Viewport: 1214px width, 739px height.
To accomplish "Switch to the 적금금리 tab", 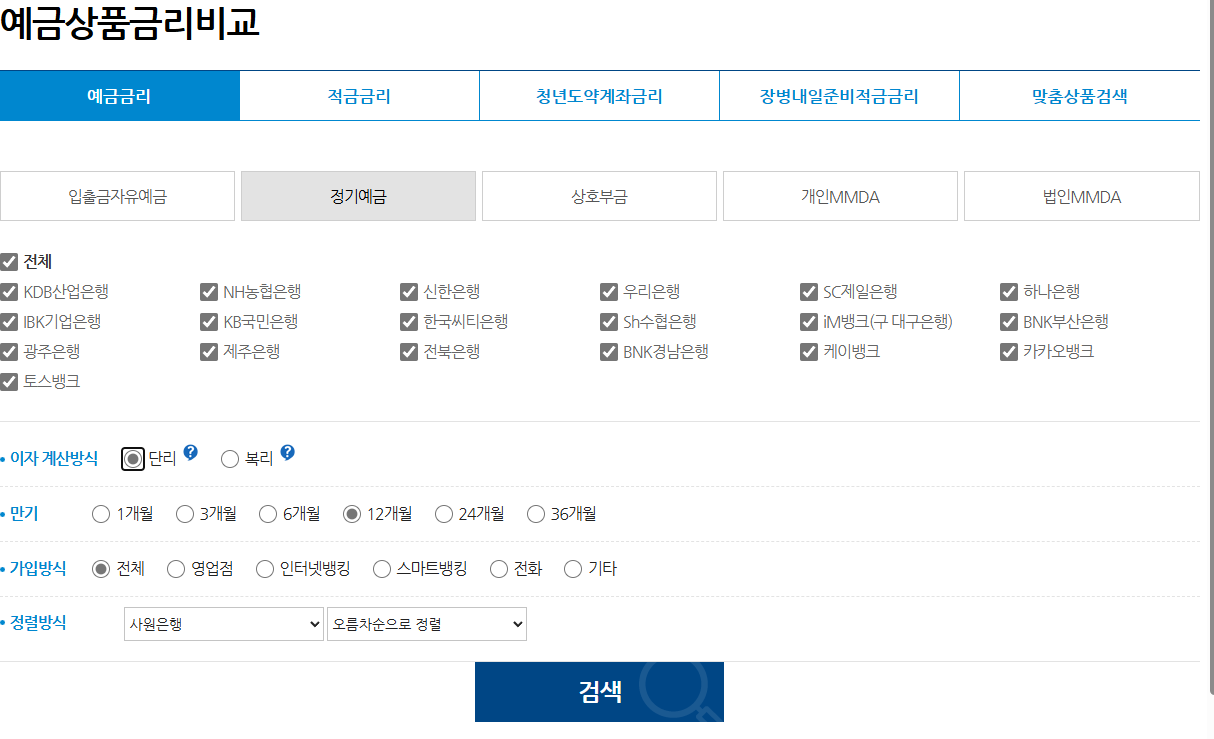I will coord(359,95).
